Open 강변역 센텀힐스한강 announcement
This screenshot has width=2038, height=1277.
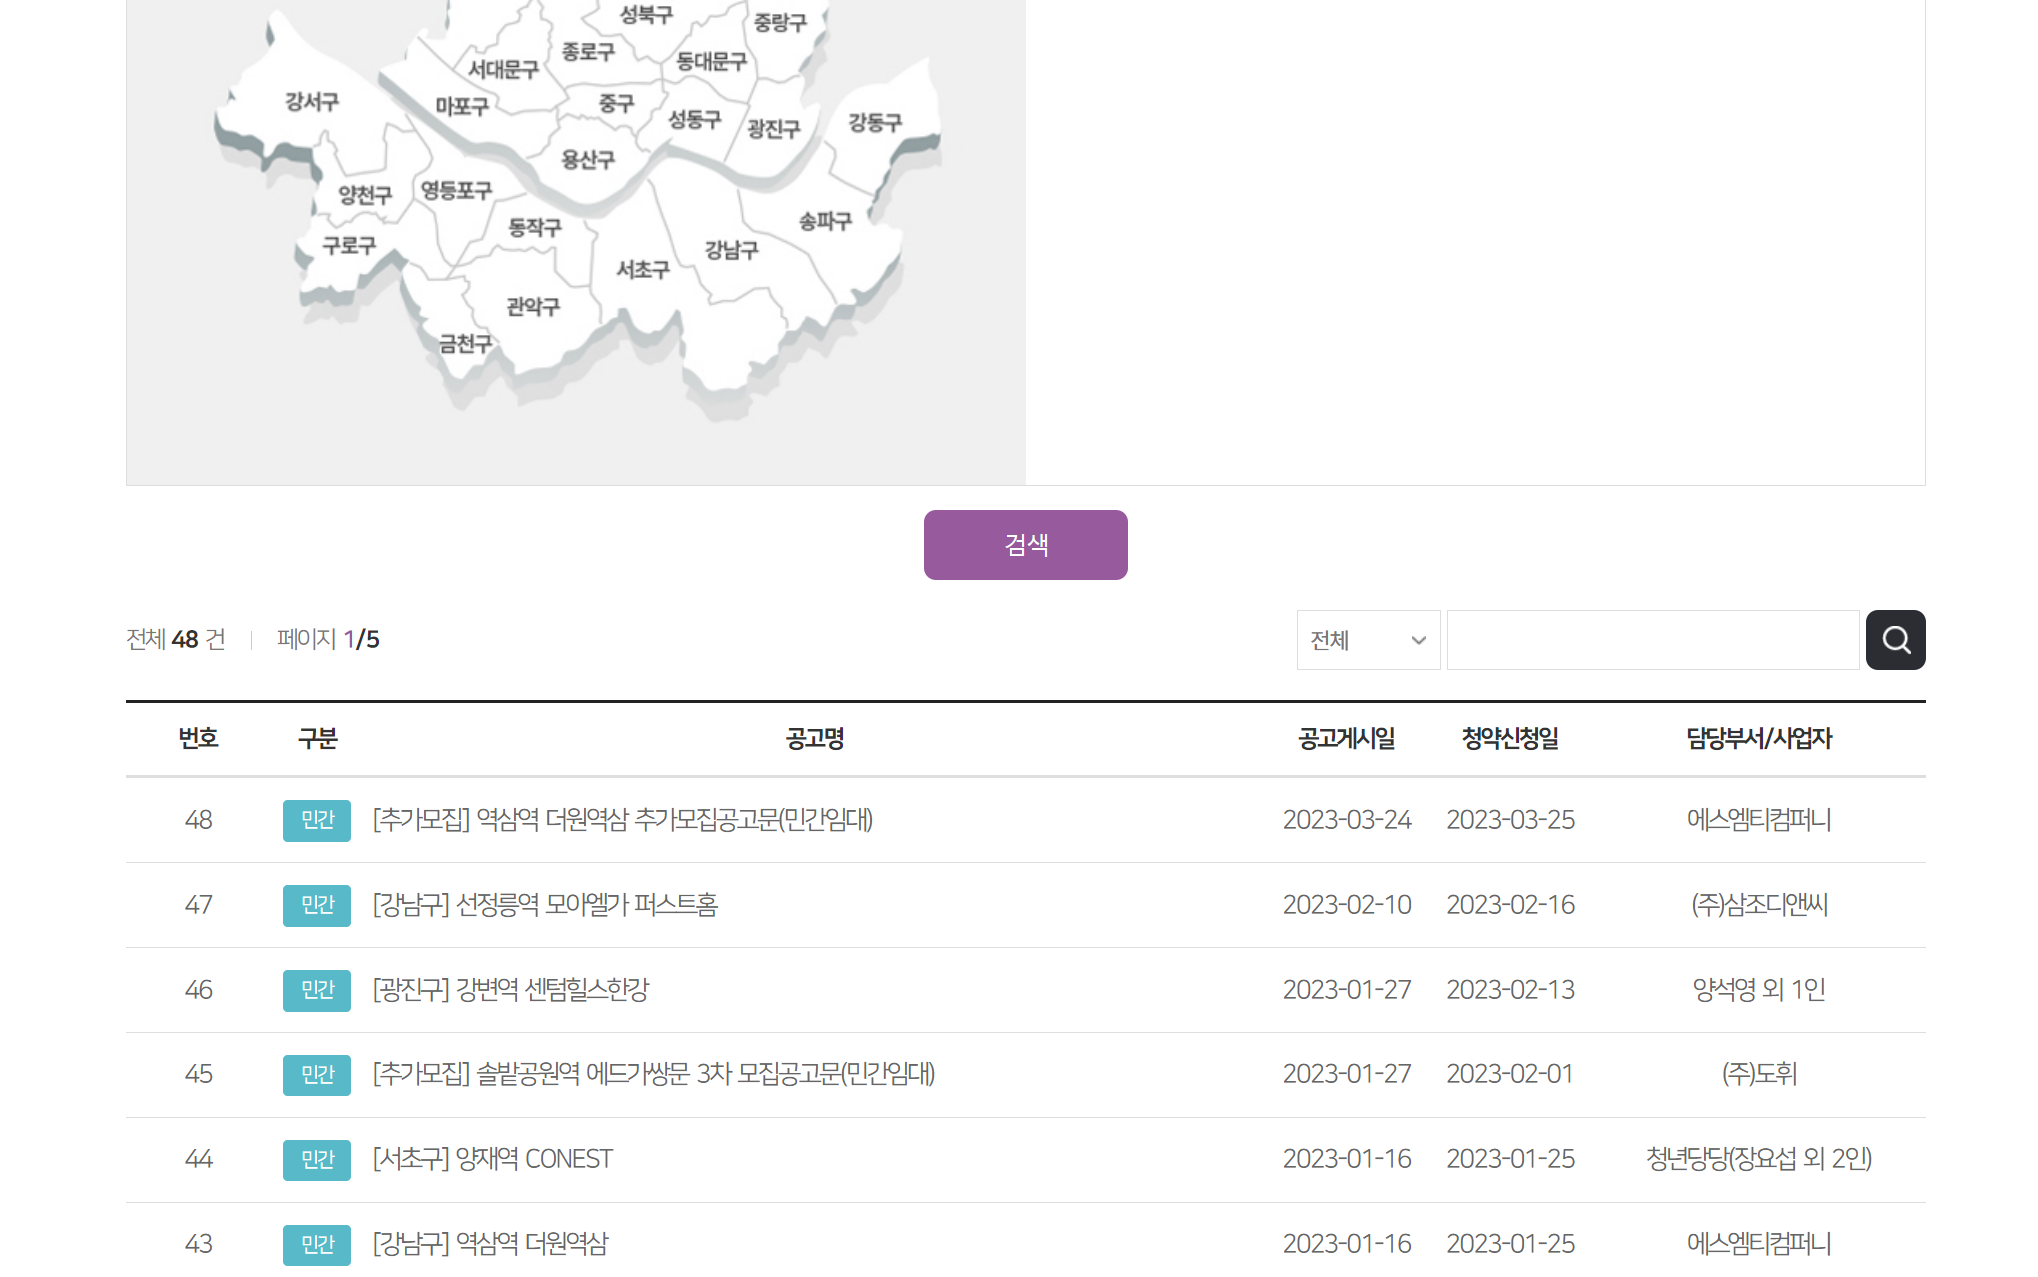point(510,990)
